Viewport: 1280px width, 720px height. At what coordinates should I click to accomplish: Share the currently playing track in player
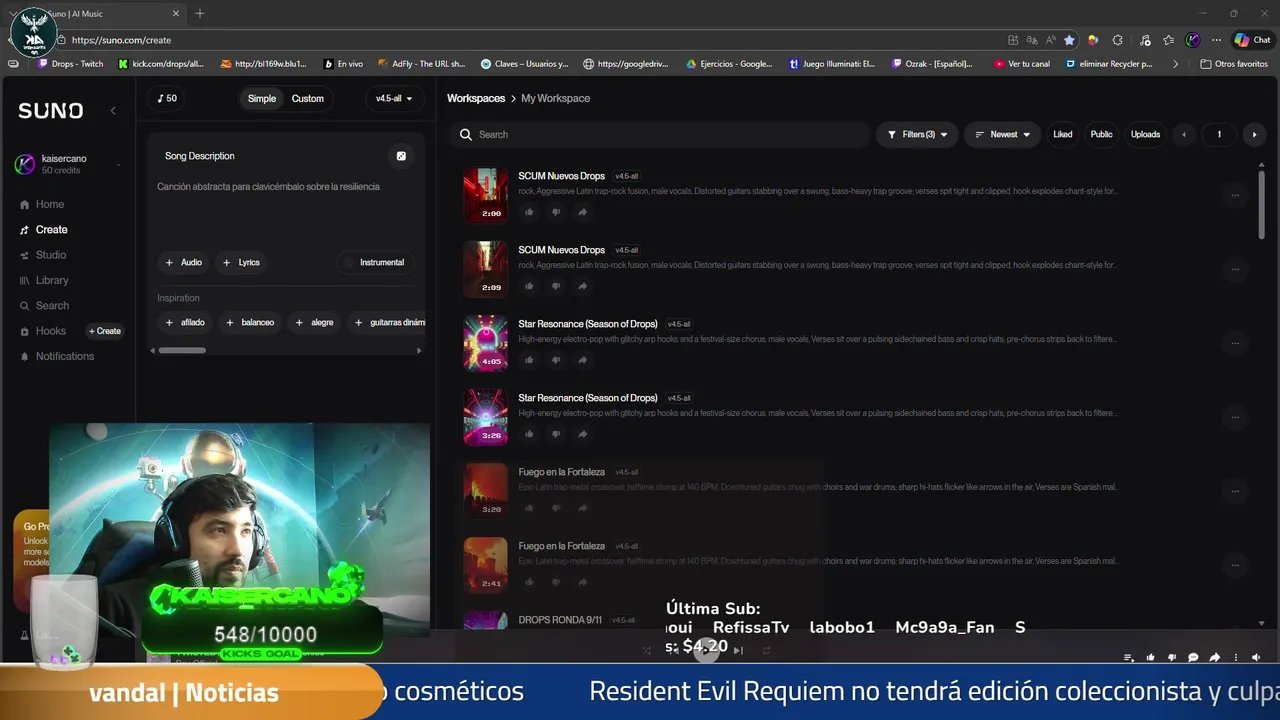point(1214,658)
